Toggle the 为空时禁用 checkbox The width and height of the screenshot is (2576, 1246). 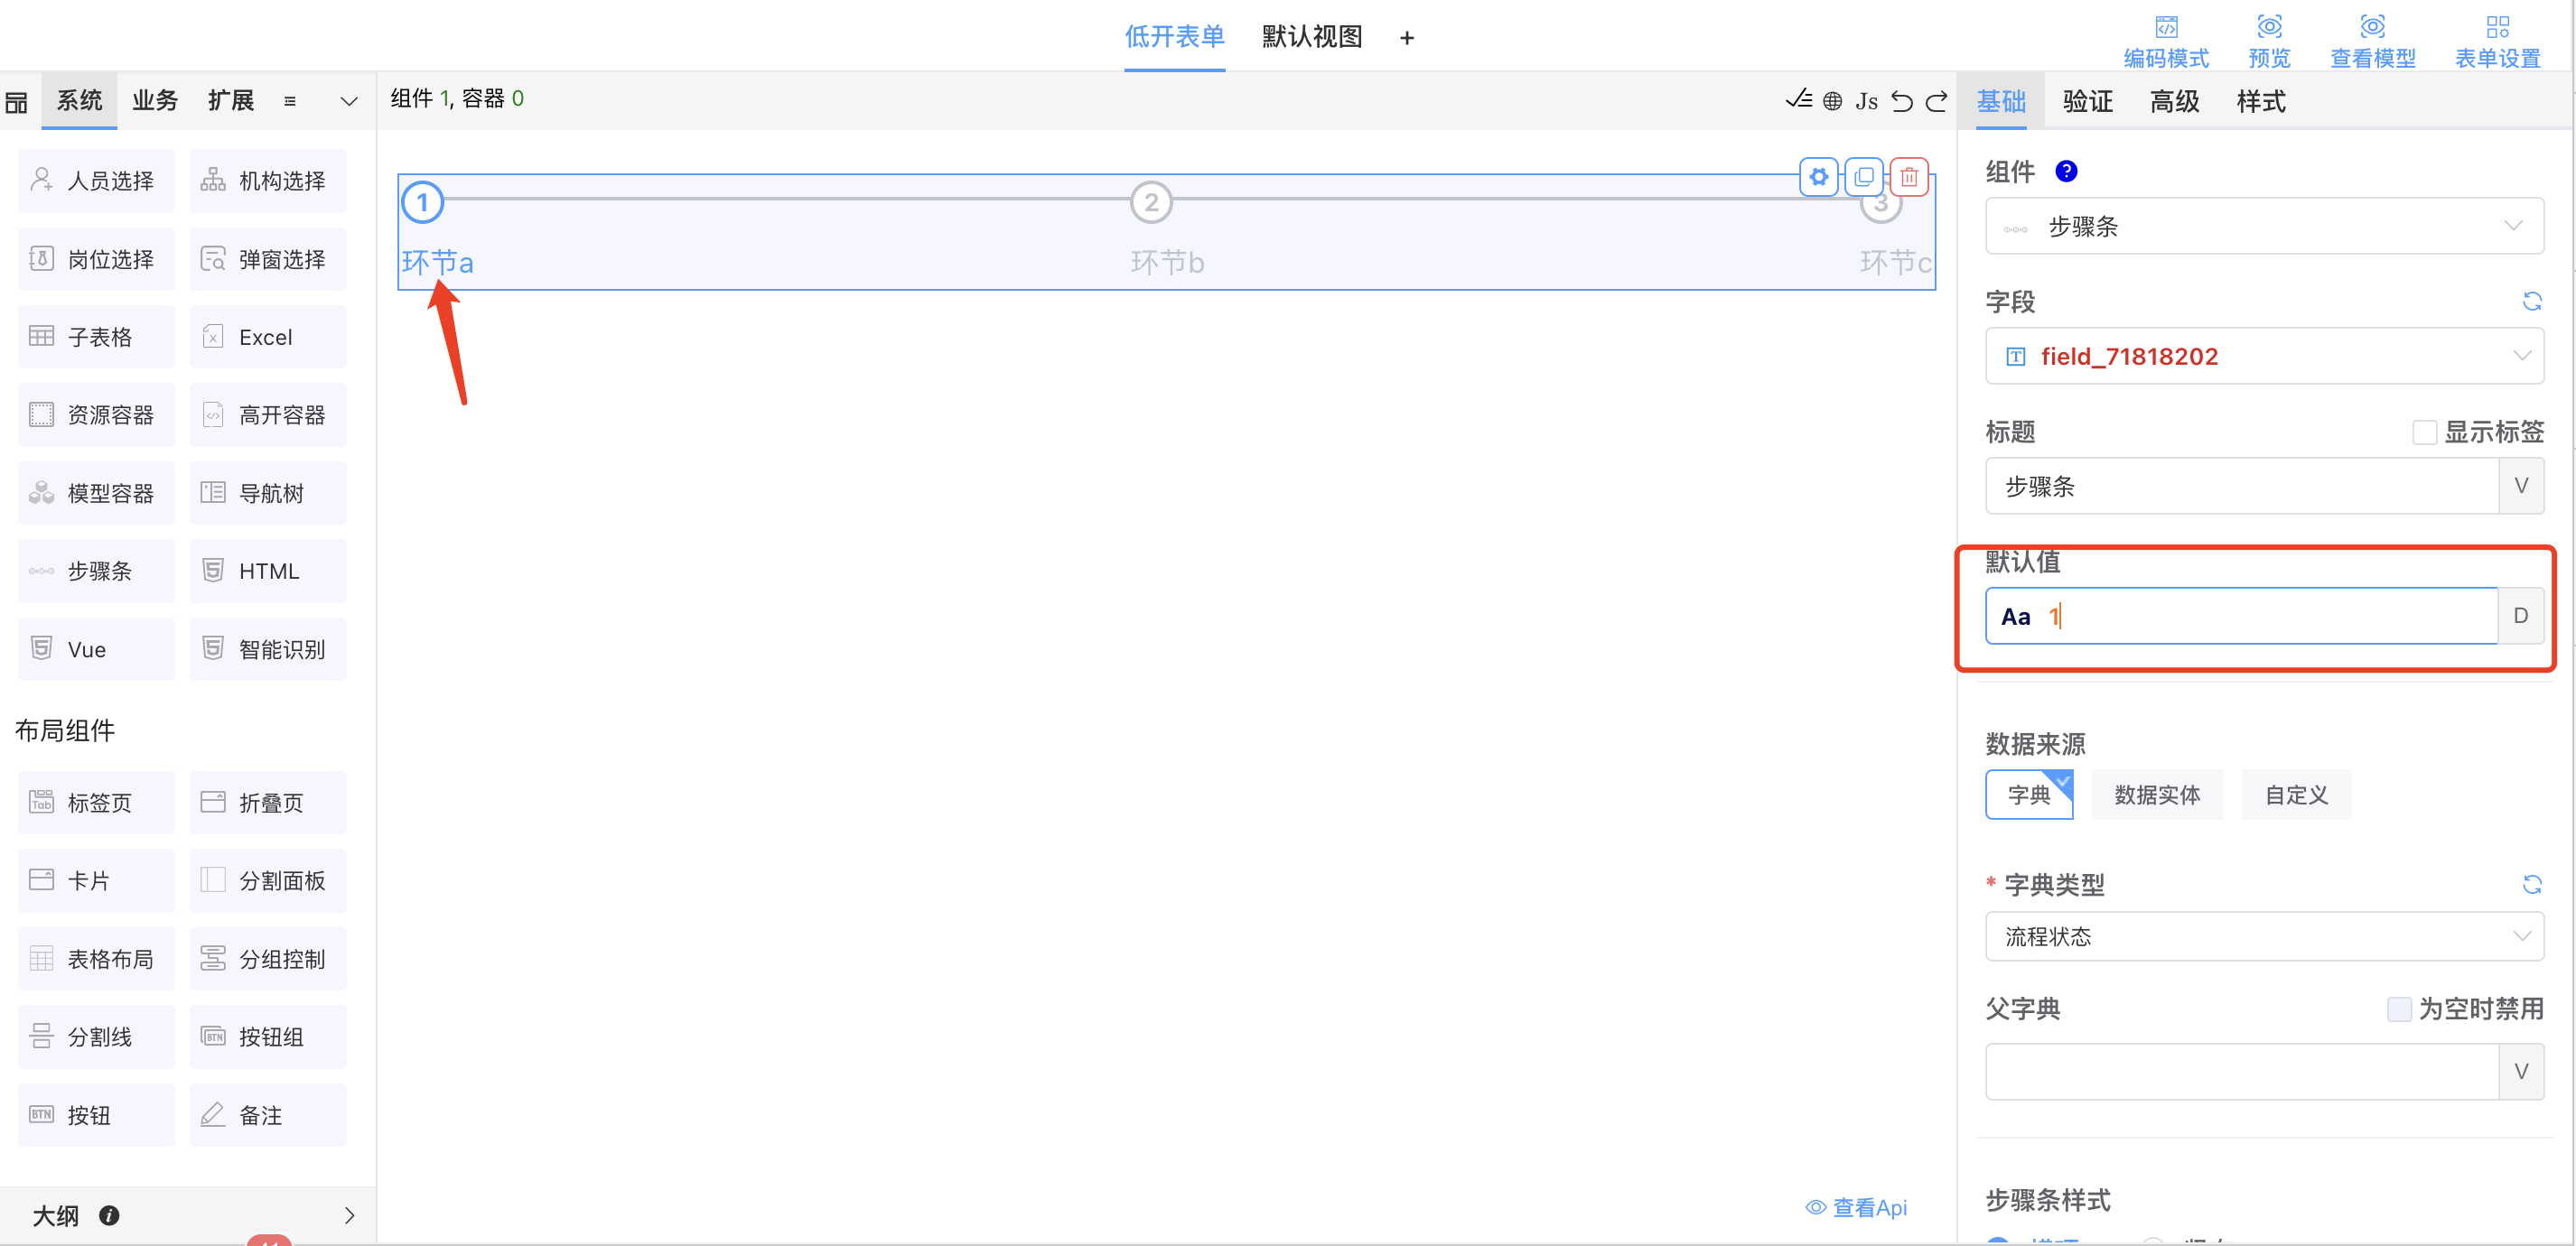click(x=2398, y=1009)
